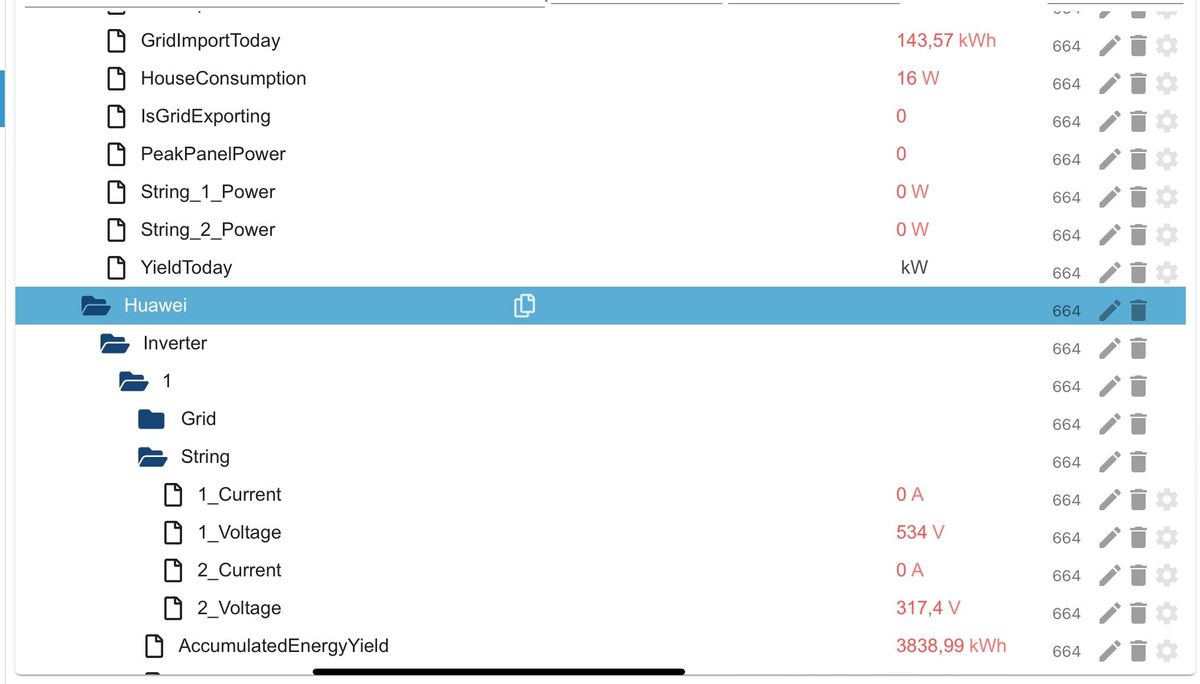Collapse the String folder
The height and width of the screenshot is (684, 1200).
click(x=152, y=457)
